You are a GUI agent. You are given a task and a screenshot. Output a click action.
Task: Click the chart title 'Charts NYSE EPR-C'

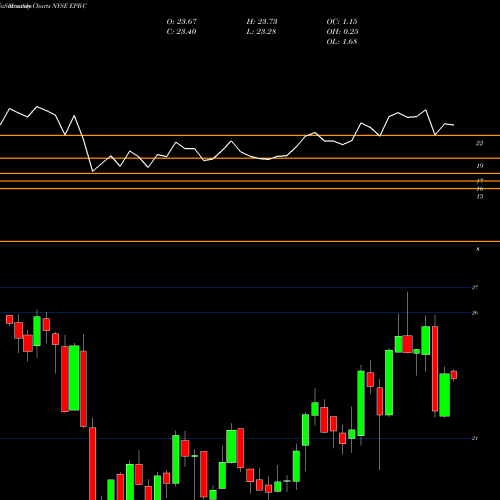pyautogui.click(x=60, y=6)
